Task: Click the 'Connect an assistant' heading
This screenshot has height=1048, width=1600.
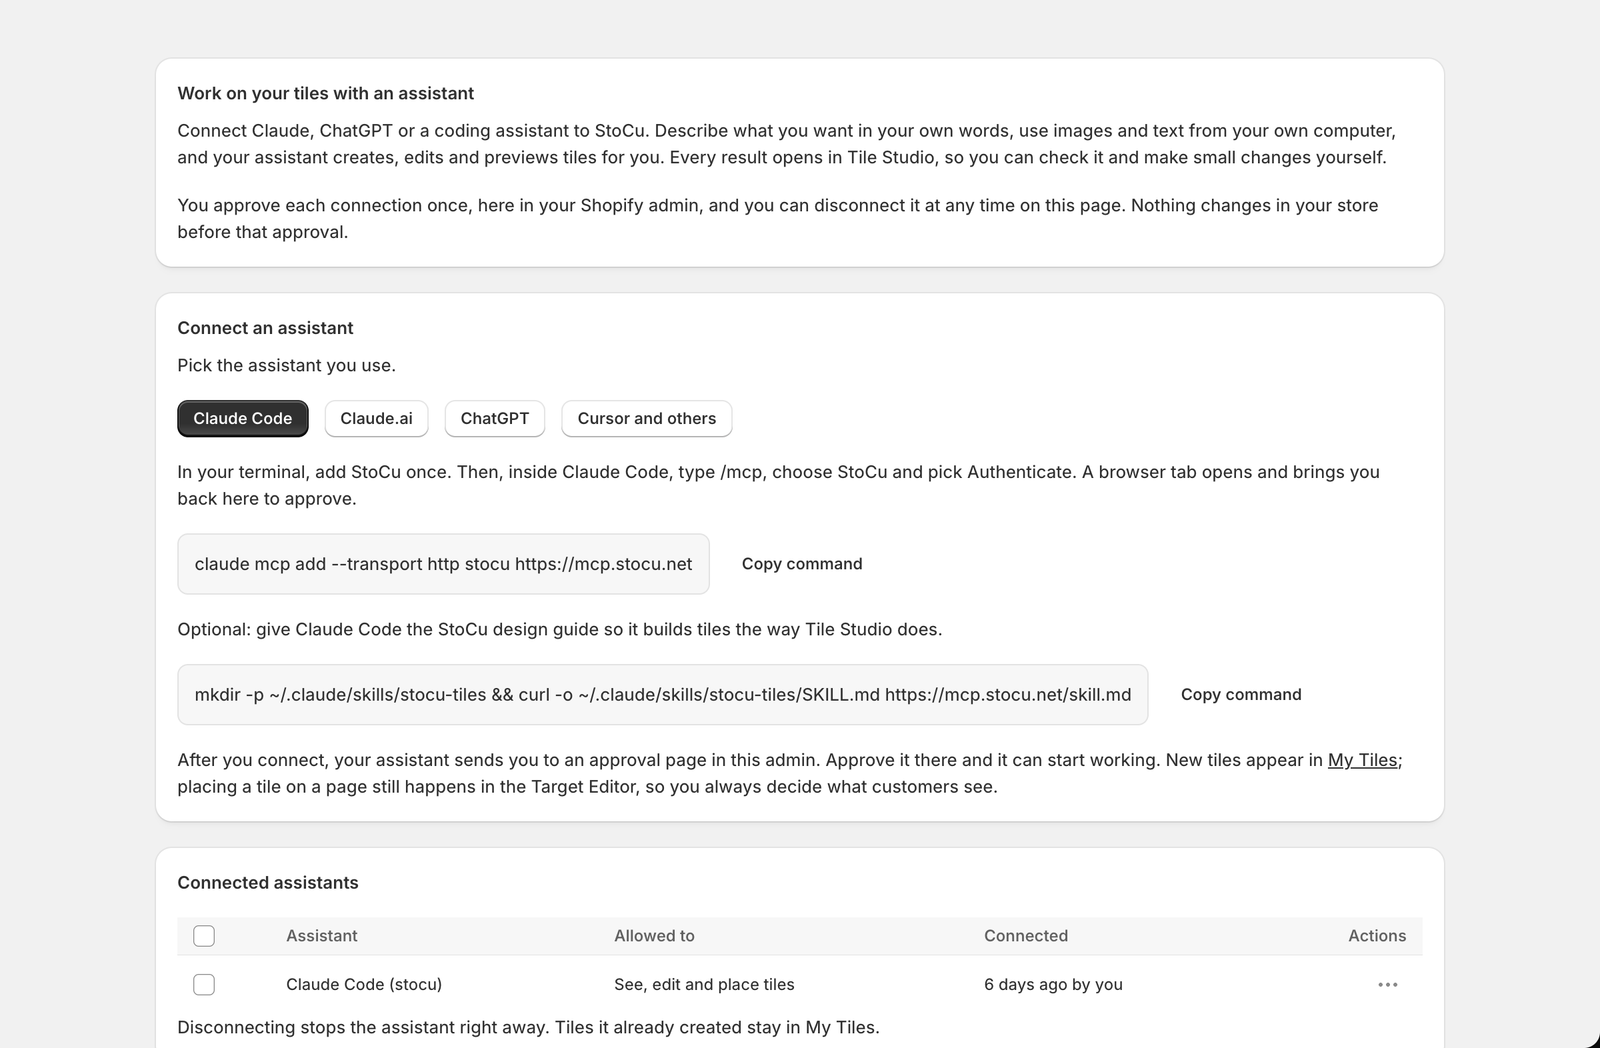Action: pyautogui.click(x=265, y=328)
